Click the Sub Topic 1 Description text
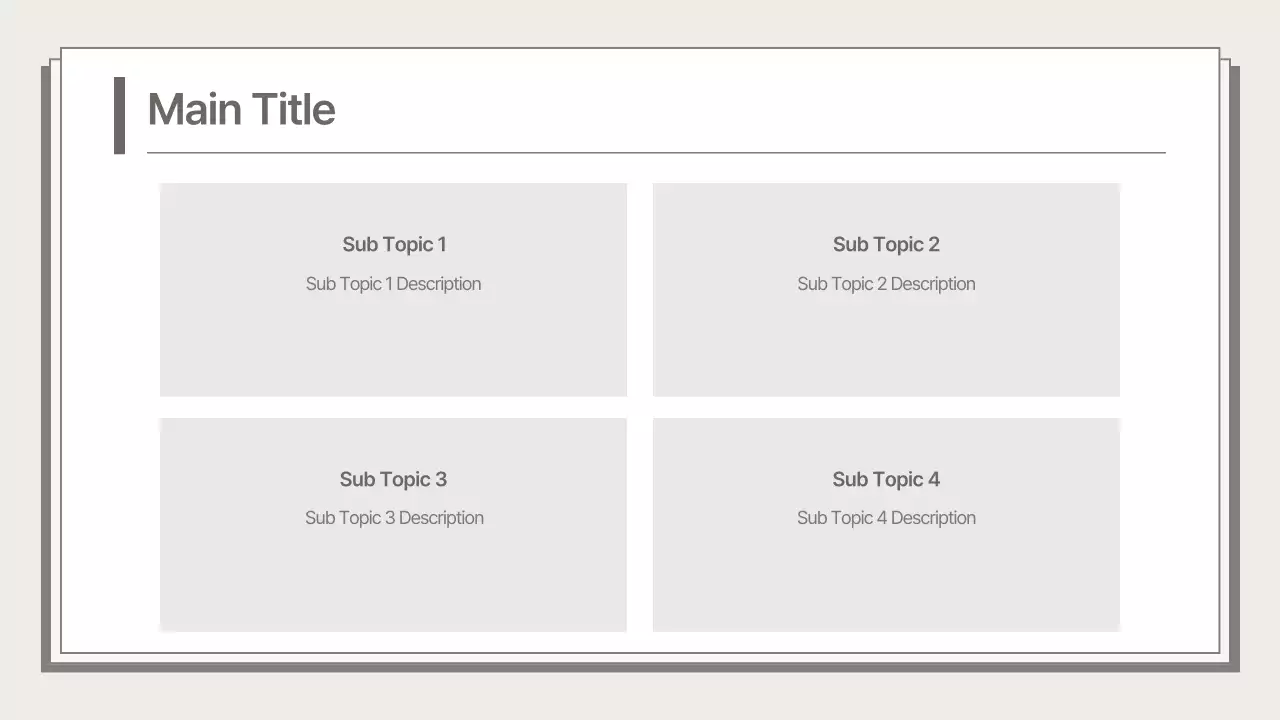Image resolution: width=1280 pixels, height=720 pixels. click(x=393, y=284)
